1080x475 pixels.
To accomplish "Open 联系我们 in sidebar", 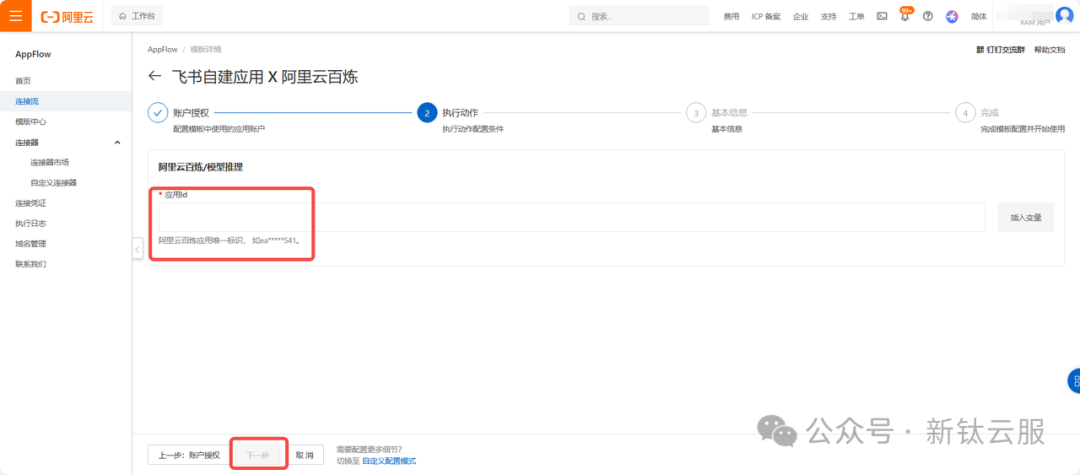I will pyautogui.click(x=30, y=264).
